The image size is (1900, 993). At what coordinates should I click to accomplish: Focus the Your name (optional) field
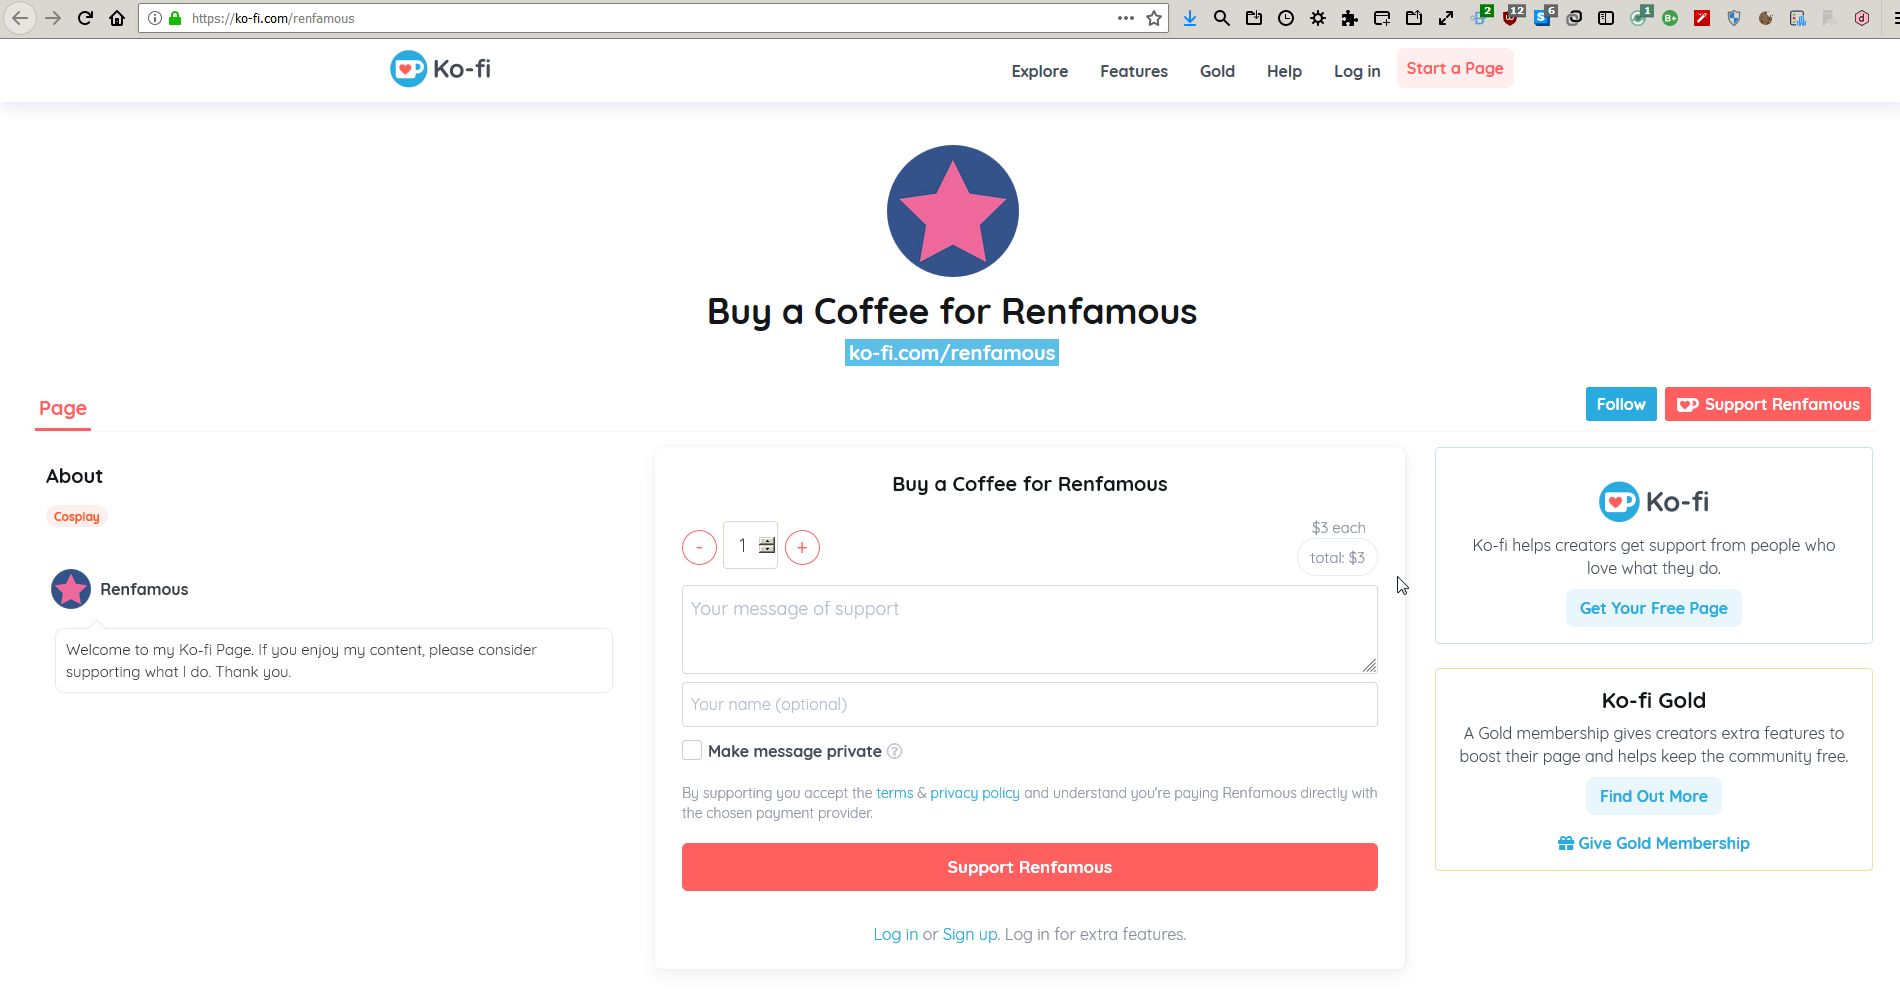pos(1030,704)
